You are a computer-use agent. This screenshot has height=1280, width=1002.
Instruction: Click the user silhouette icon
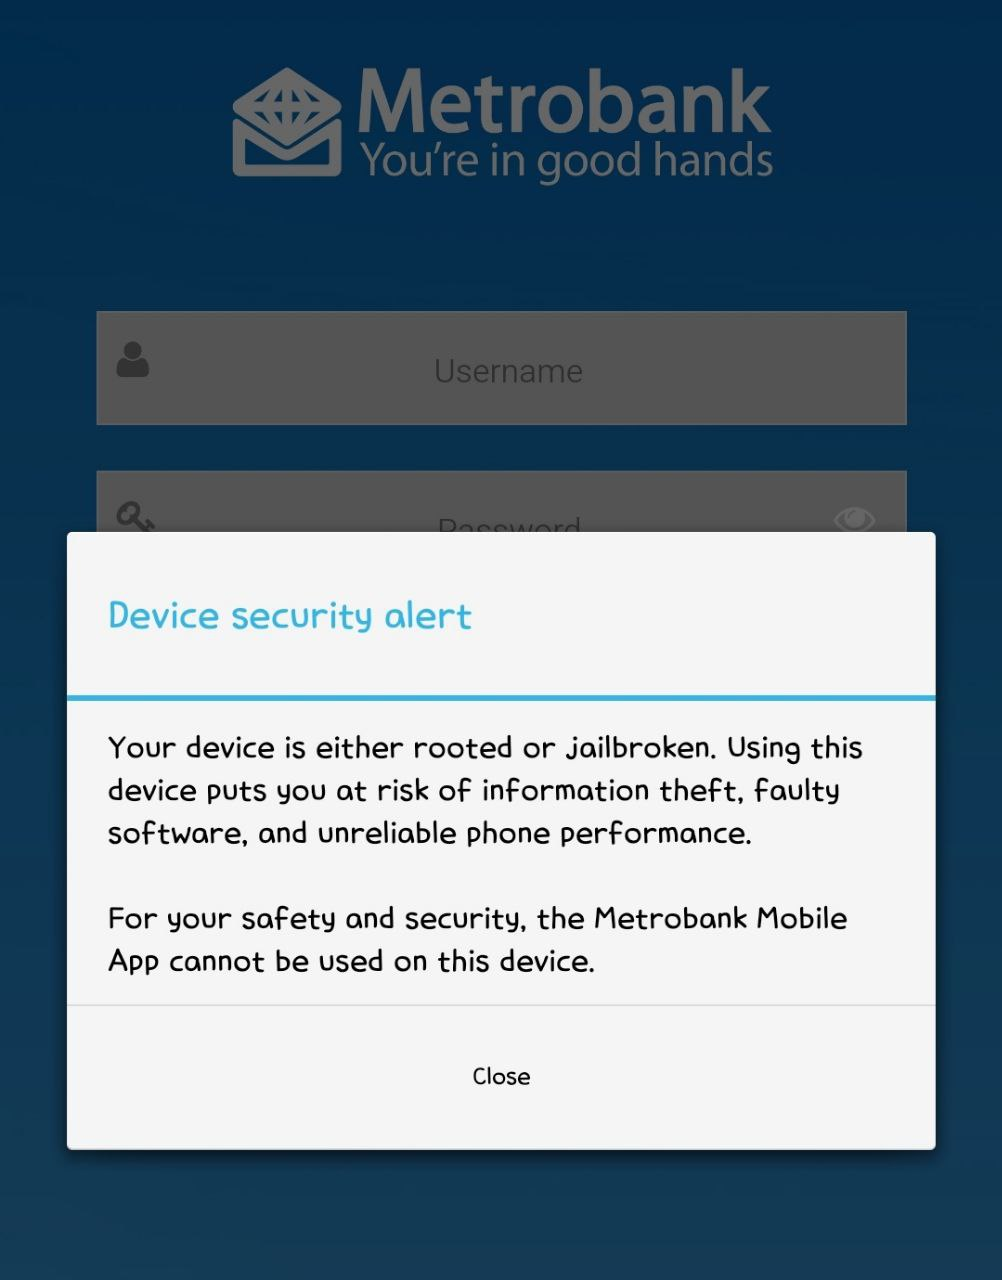tap(133, 359)
